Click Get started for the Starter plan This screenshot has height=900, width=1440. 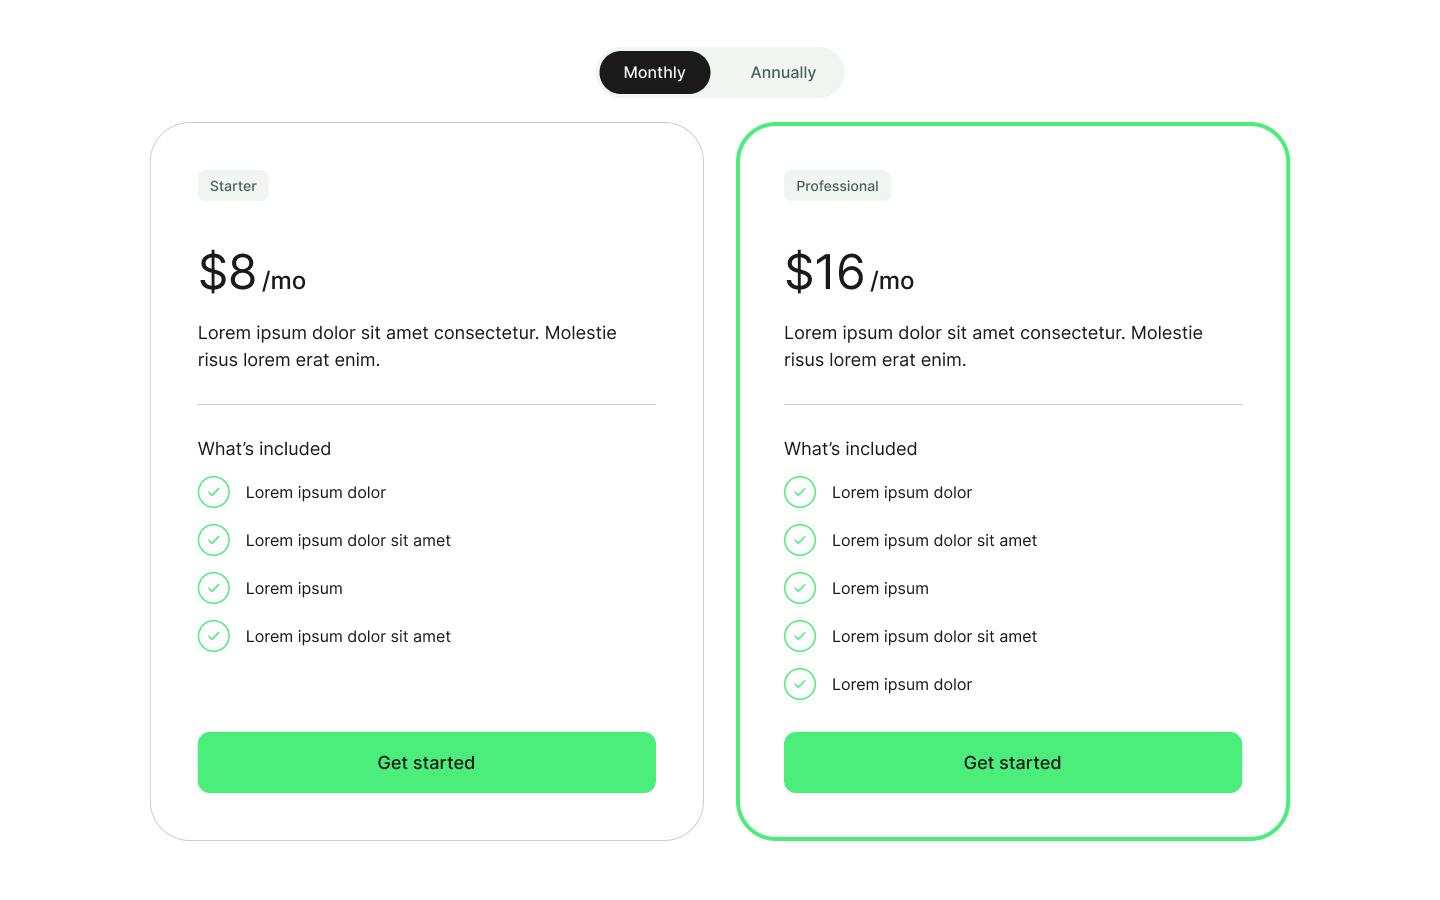(426, 762)
